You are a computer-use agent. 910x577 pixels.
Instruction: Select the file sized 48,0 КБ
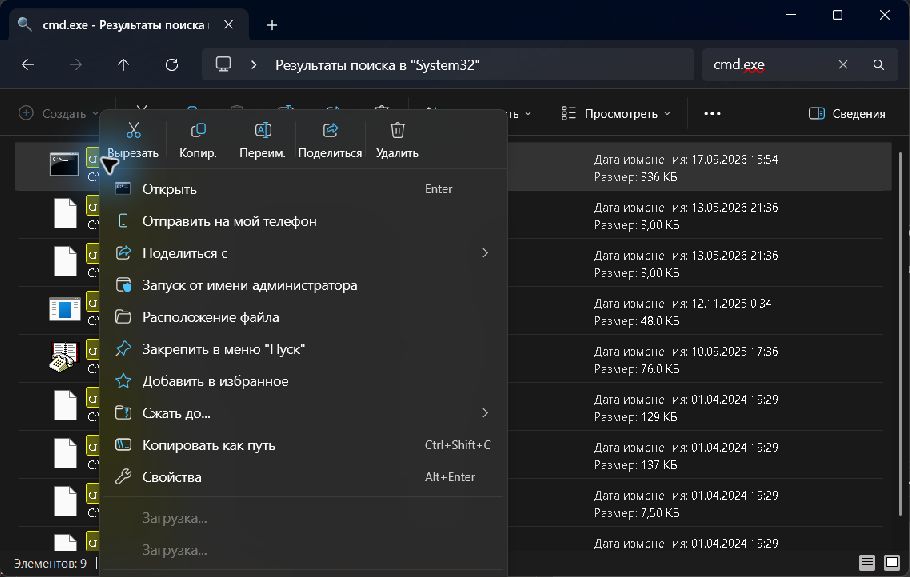click(453, 312)
